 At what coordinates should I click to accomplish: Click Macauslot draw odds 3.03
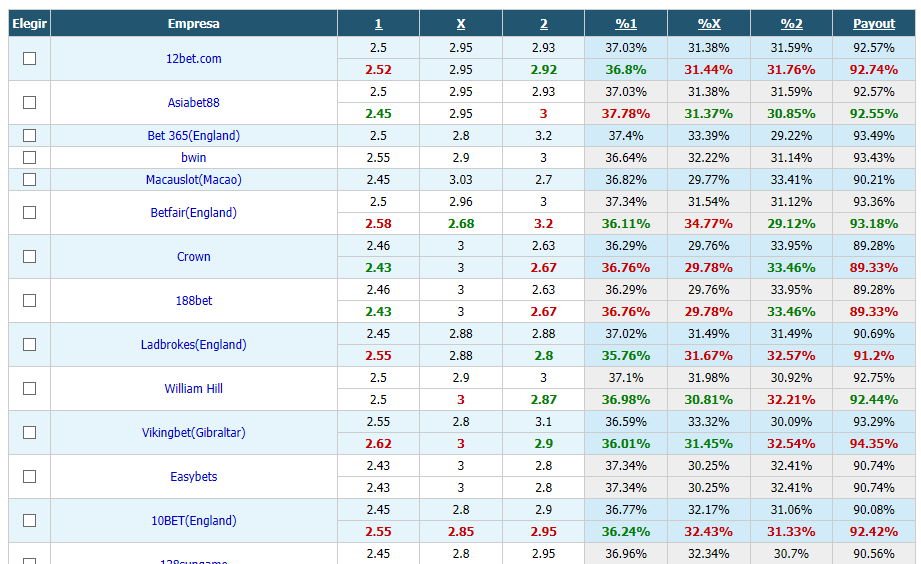461,179
